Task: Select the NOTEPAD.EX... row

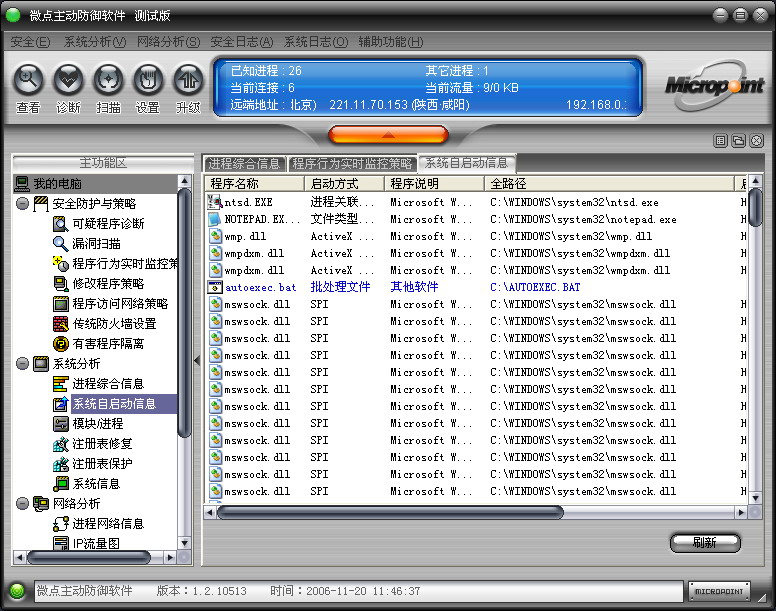Action: (x=475, y=219)
